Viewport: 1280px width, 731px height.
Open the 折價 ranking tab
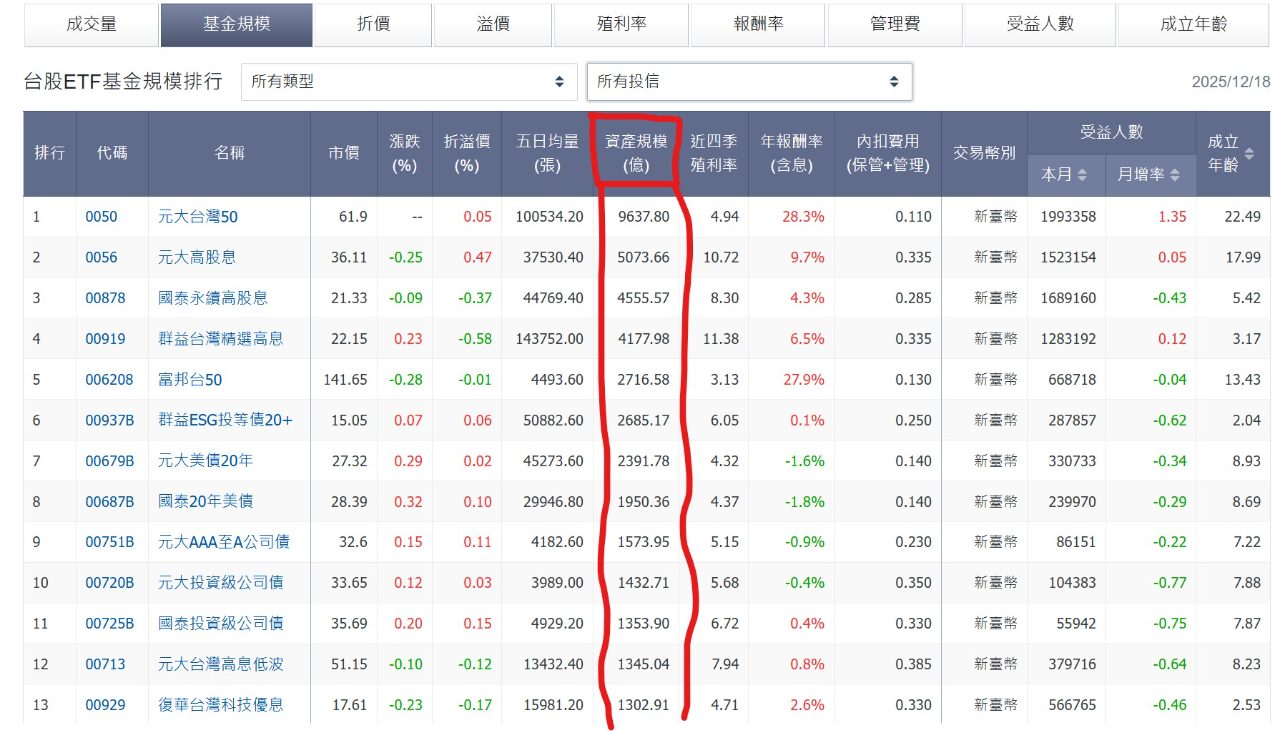click(374, 24)
